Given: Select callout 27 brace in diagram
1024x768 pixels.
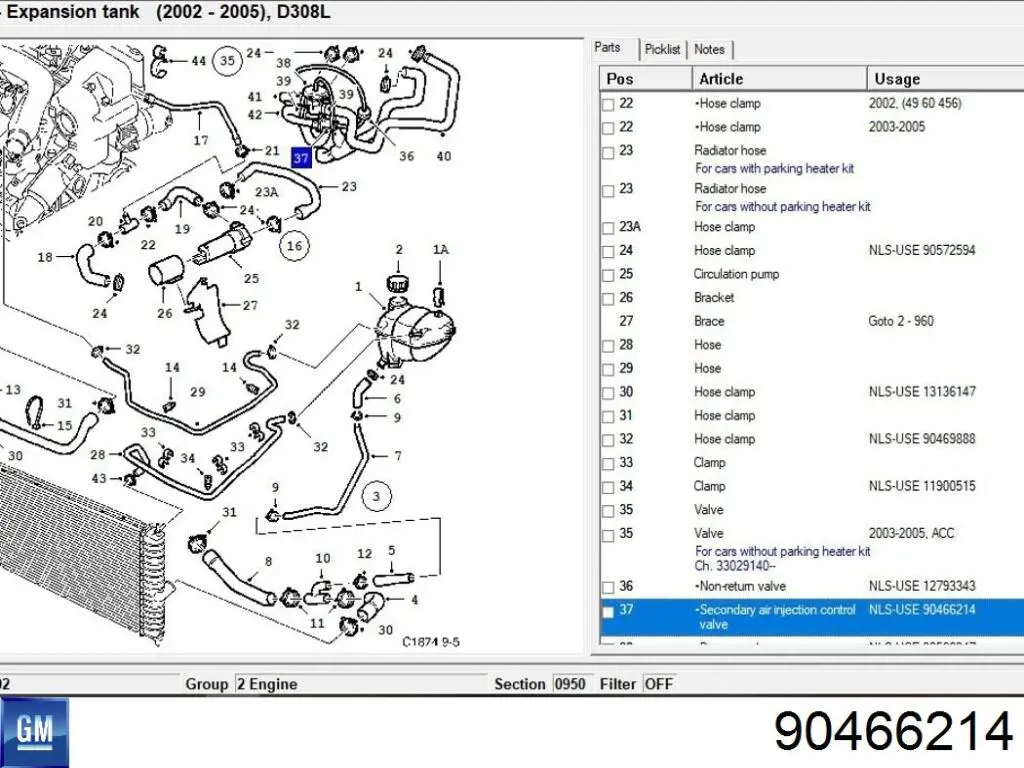Looking at the screenshot, I should (x=250, y=305).
